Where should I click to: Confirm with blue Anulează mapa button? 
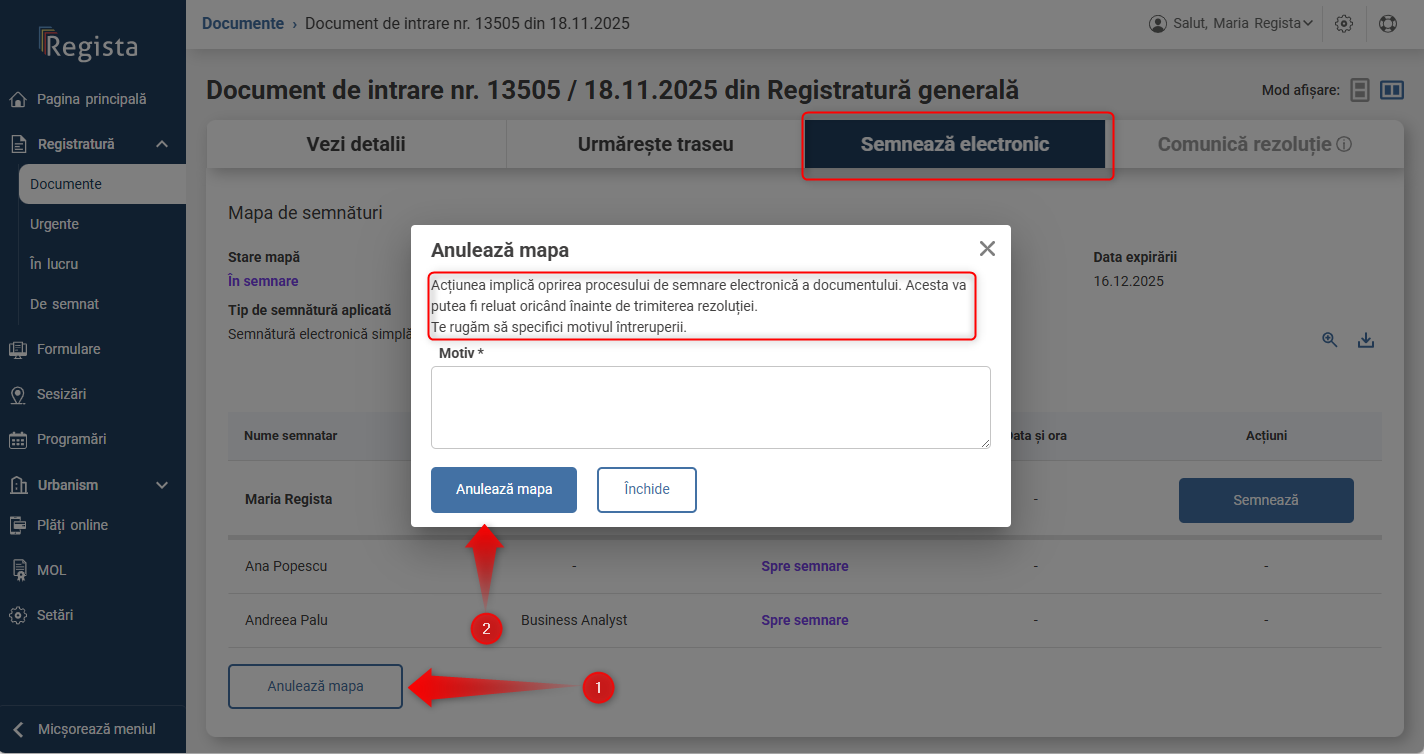click(504, 490)
